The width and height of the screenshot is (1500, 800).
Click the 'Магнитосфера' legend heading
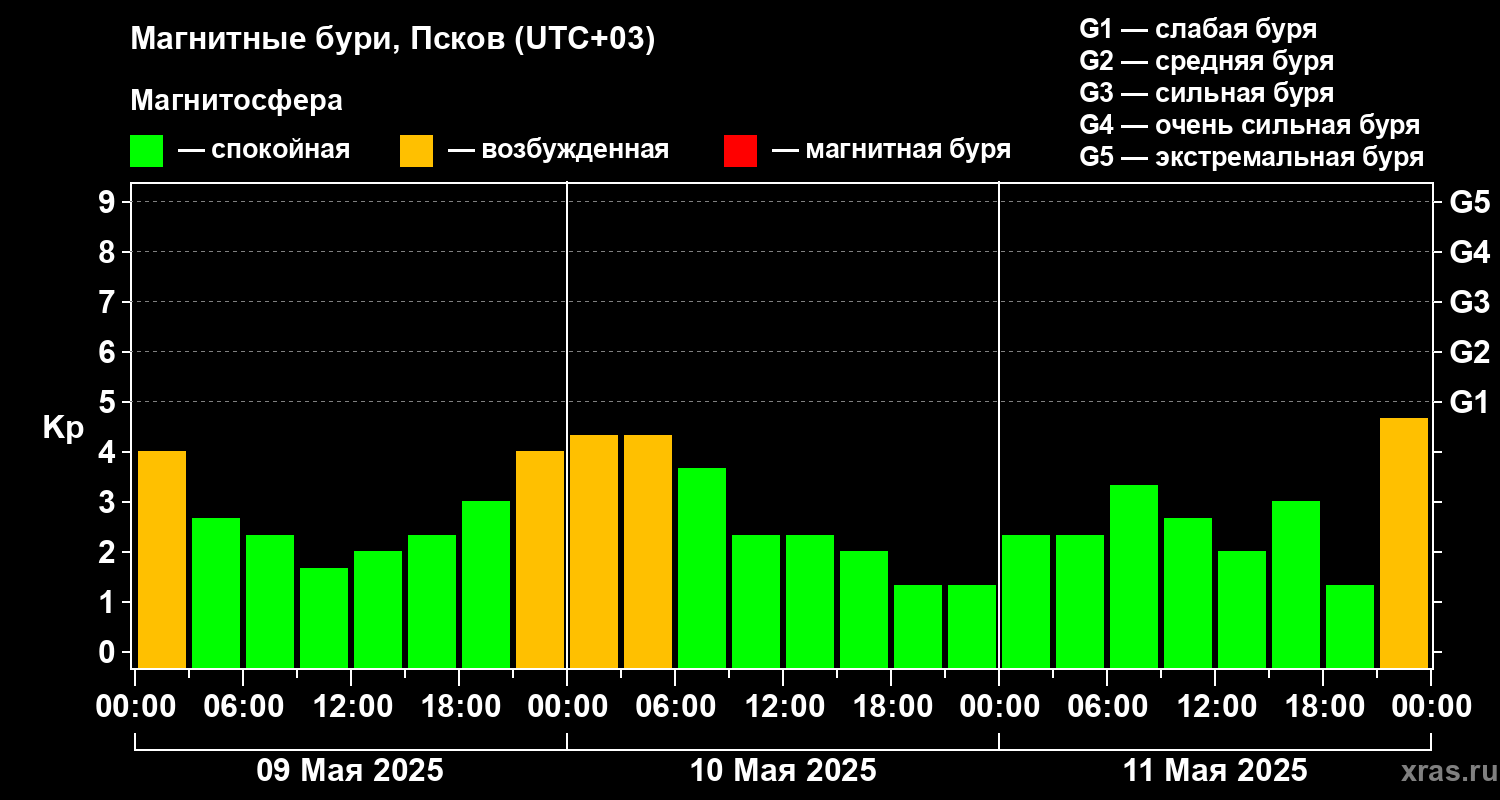[236, 101]
